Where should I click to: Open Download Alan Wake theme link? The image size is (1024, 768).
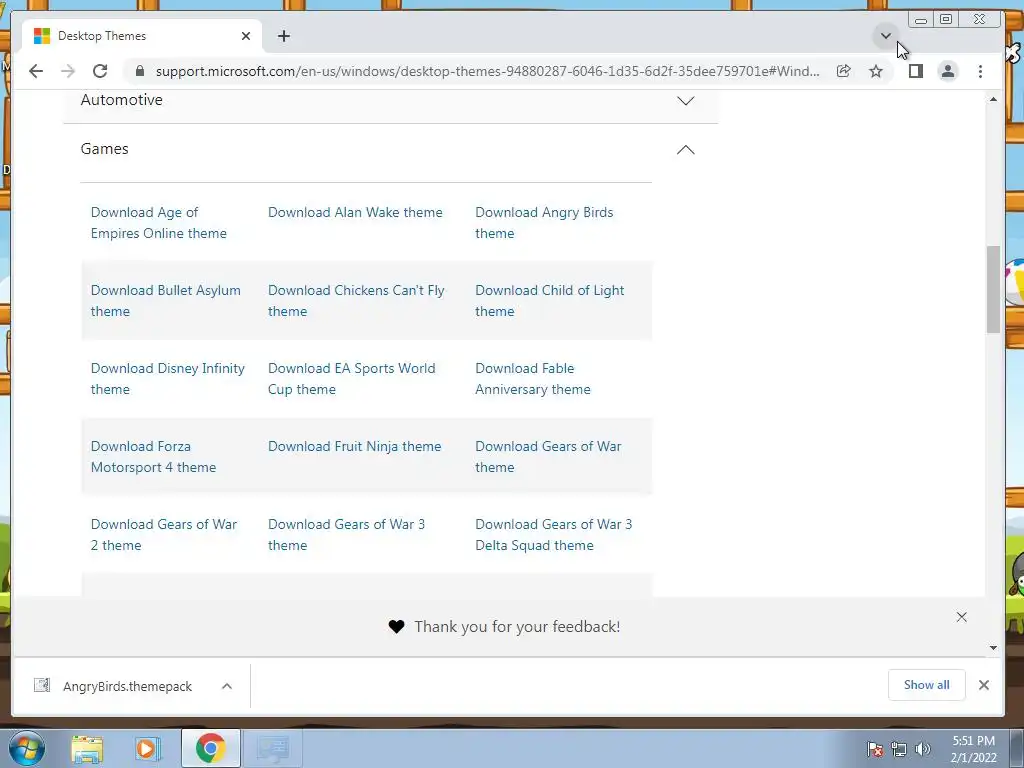pos(355,212)
